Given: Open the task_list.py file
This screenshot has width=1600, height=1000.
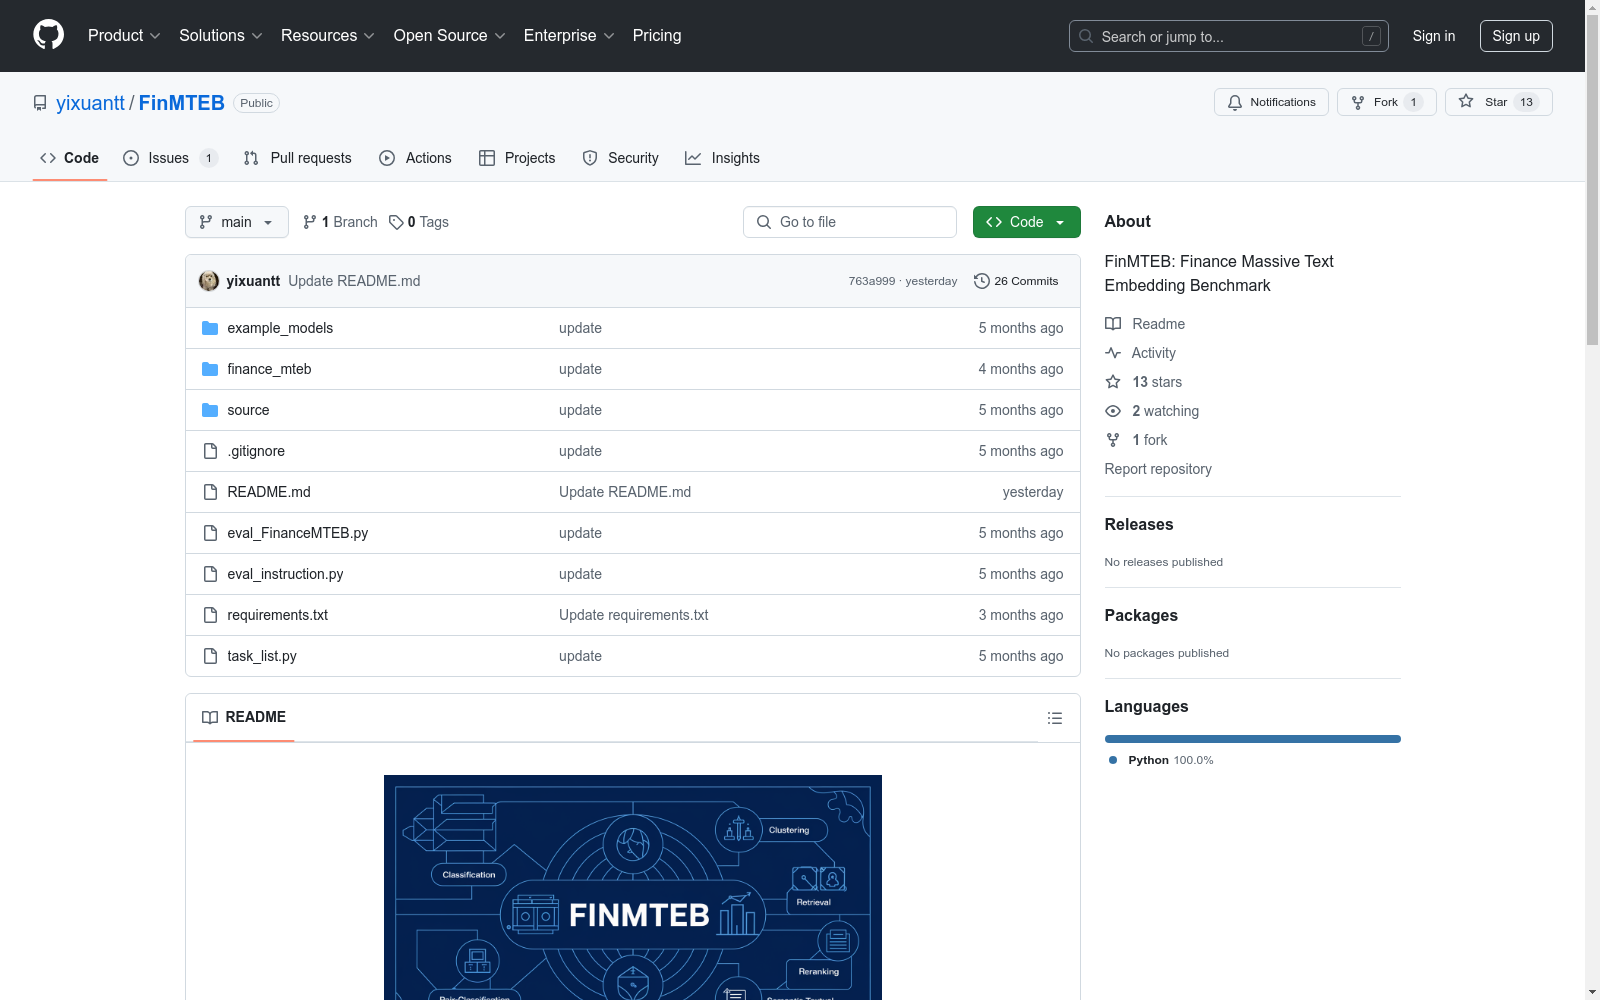Looking at the screenshot, I should (x=262, y=656).
